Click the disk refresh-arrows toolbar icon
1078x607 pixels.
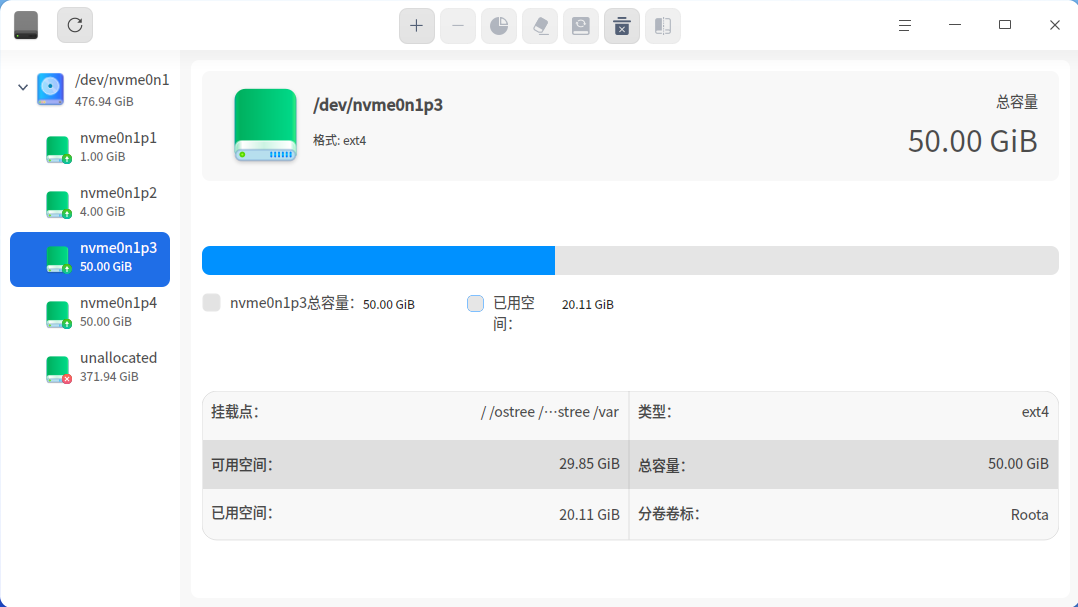[581, 26]
